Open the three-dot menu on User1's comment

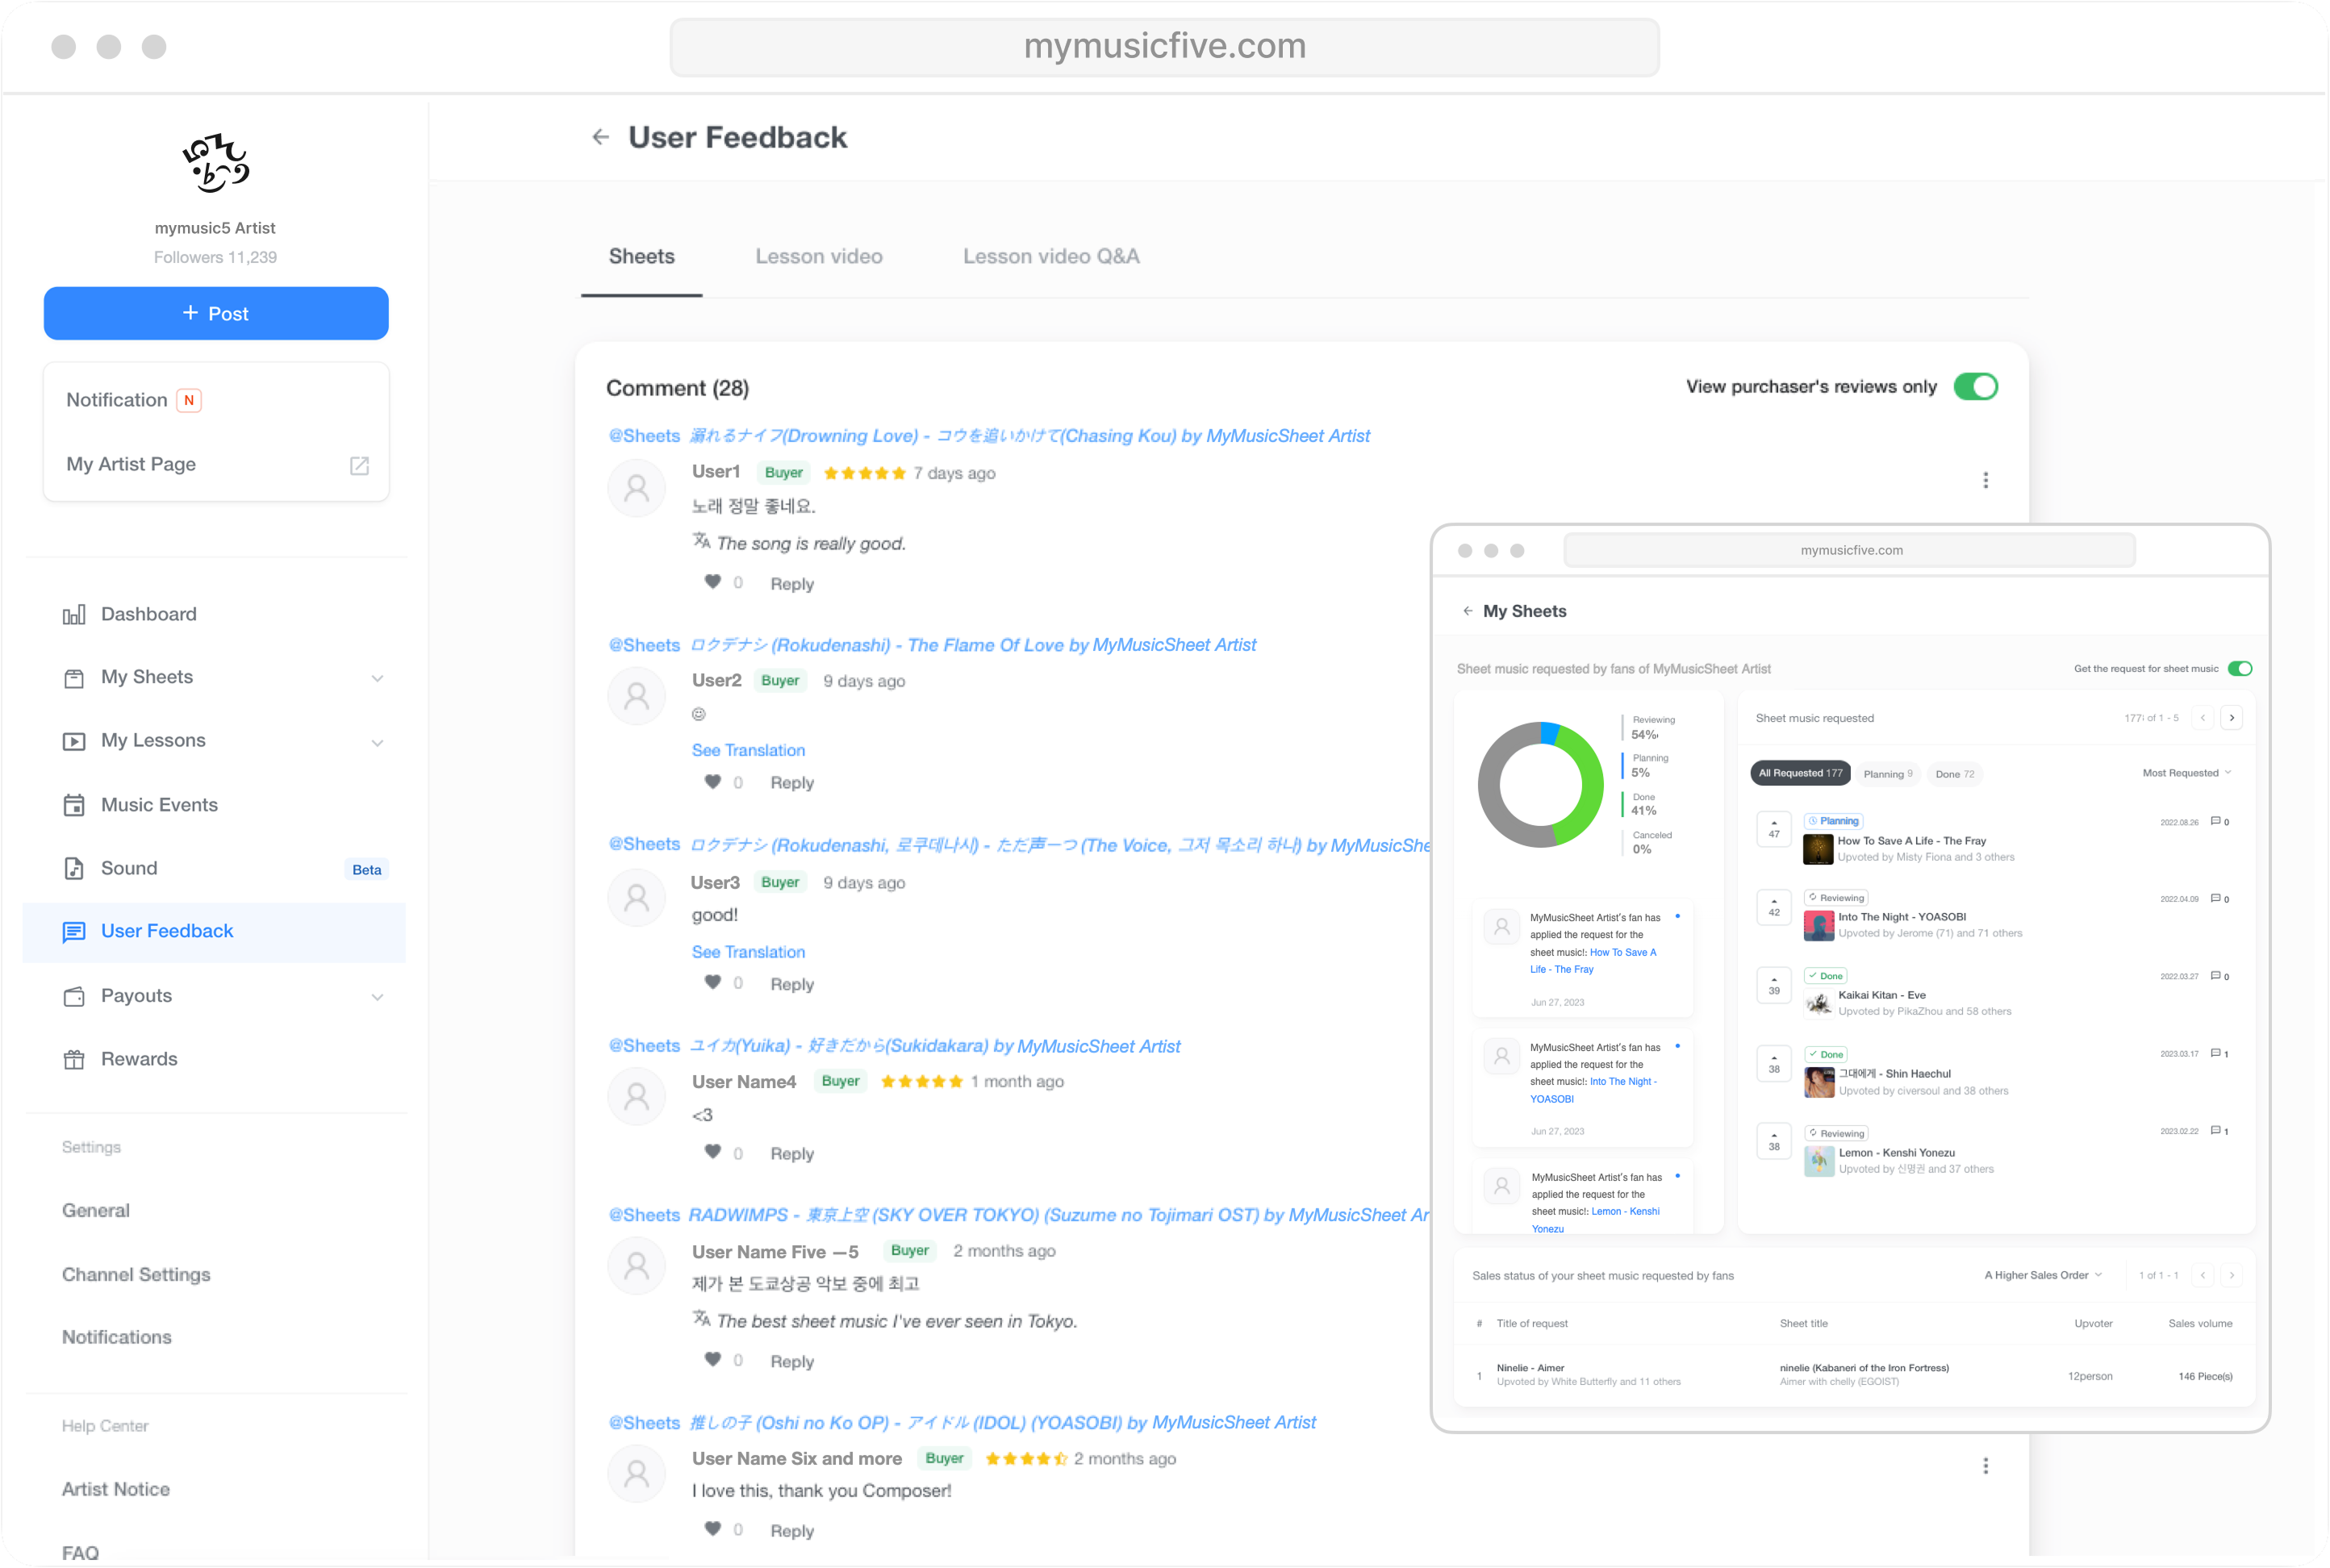pyautogui.click(x=1985, y=480)
